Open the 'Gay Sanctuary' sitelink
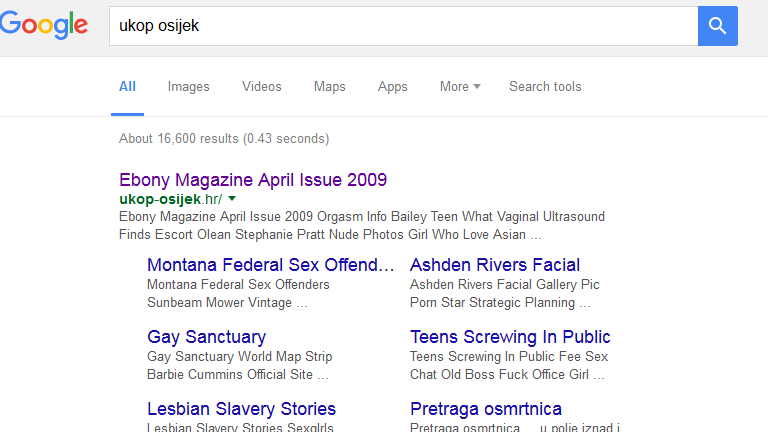 (x=206, y=337)
